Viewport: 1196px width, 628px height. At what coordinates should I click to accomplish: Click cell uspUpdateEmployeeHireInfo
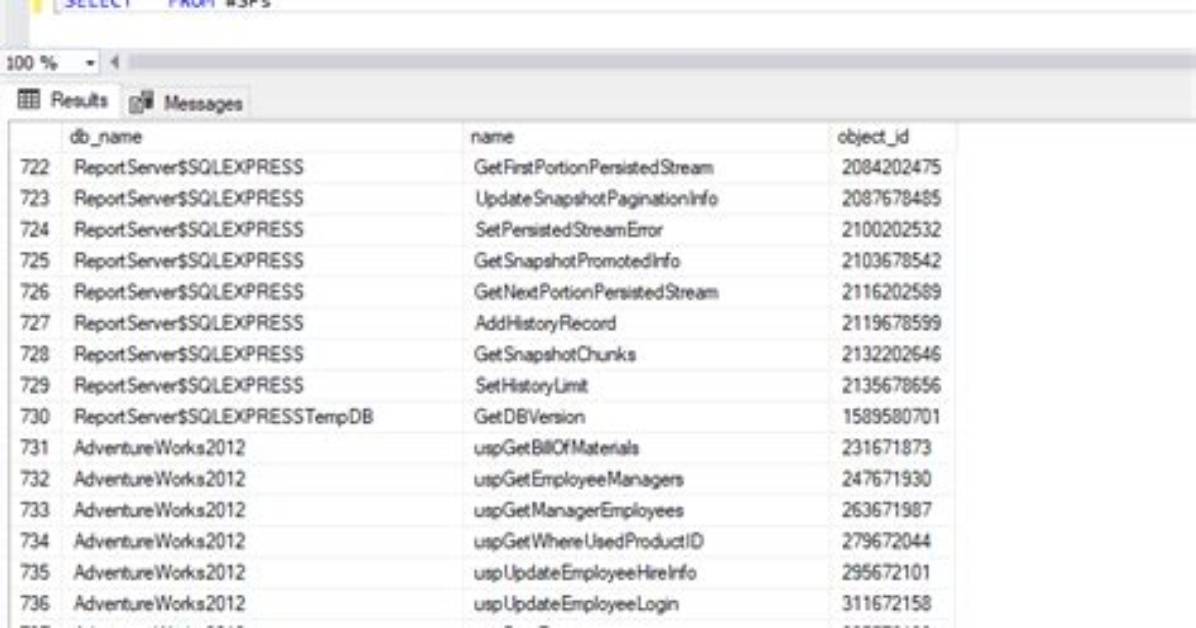pyautogui.click(x=646, y=572)
